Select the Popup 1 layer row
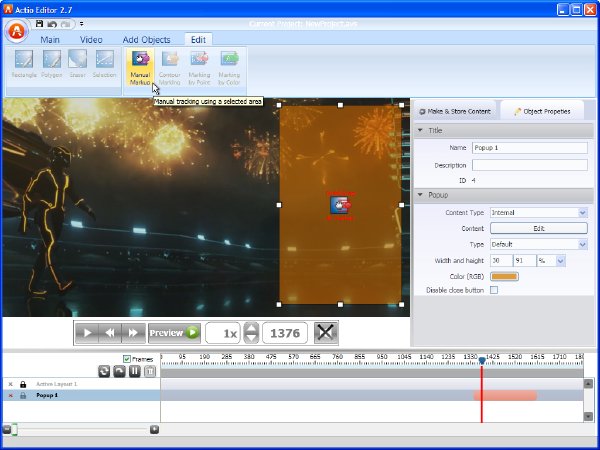The image size is (600, 450). point(81,395)
